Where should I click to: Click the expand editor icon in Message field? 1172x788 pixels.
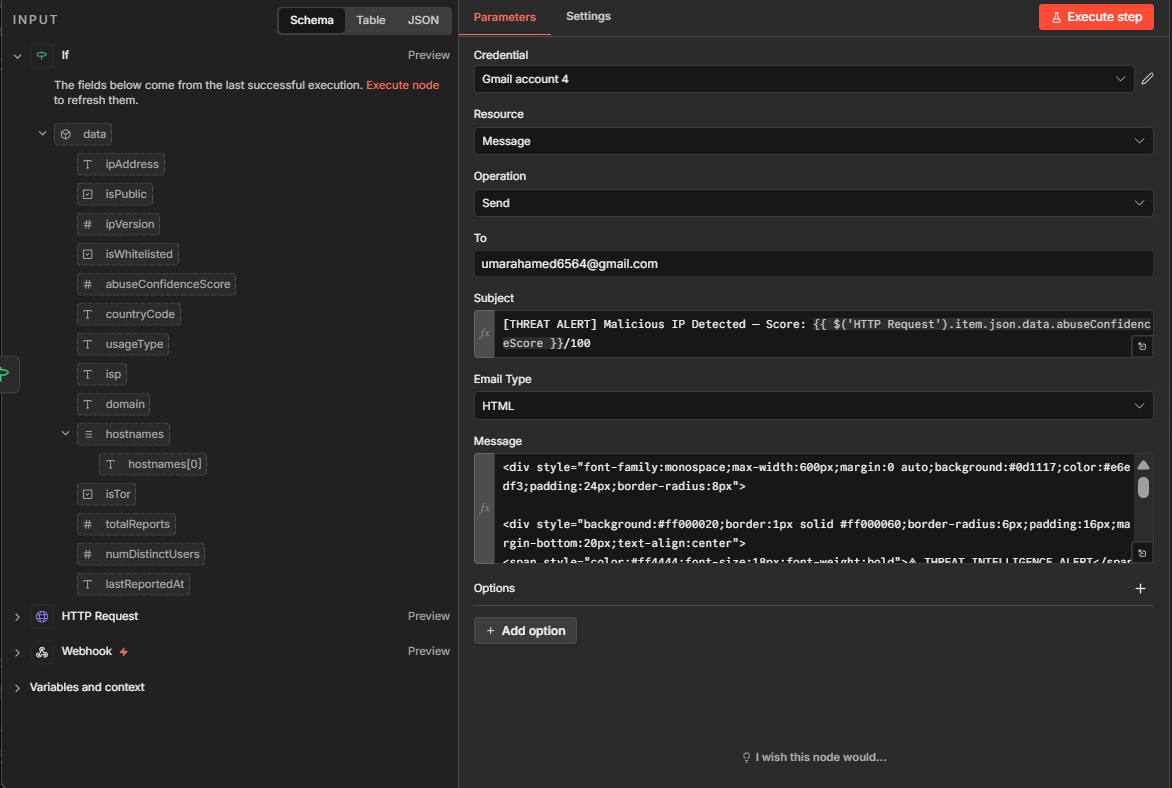click(1141, 553)
